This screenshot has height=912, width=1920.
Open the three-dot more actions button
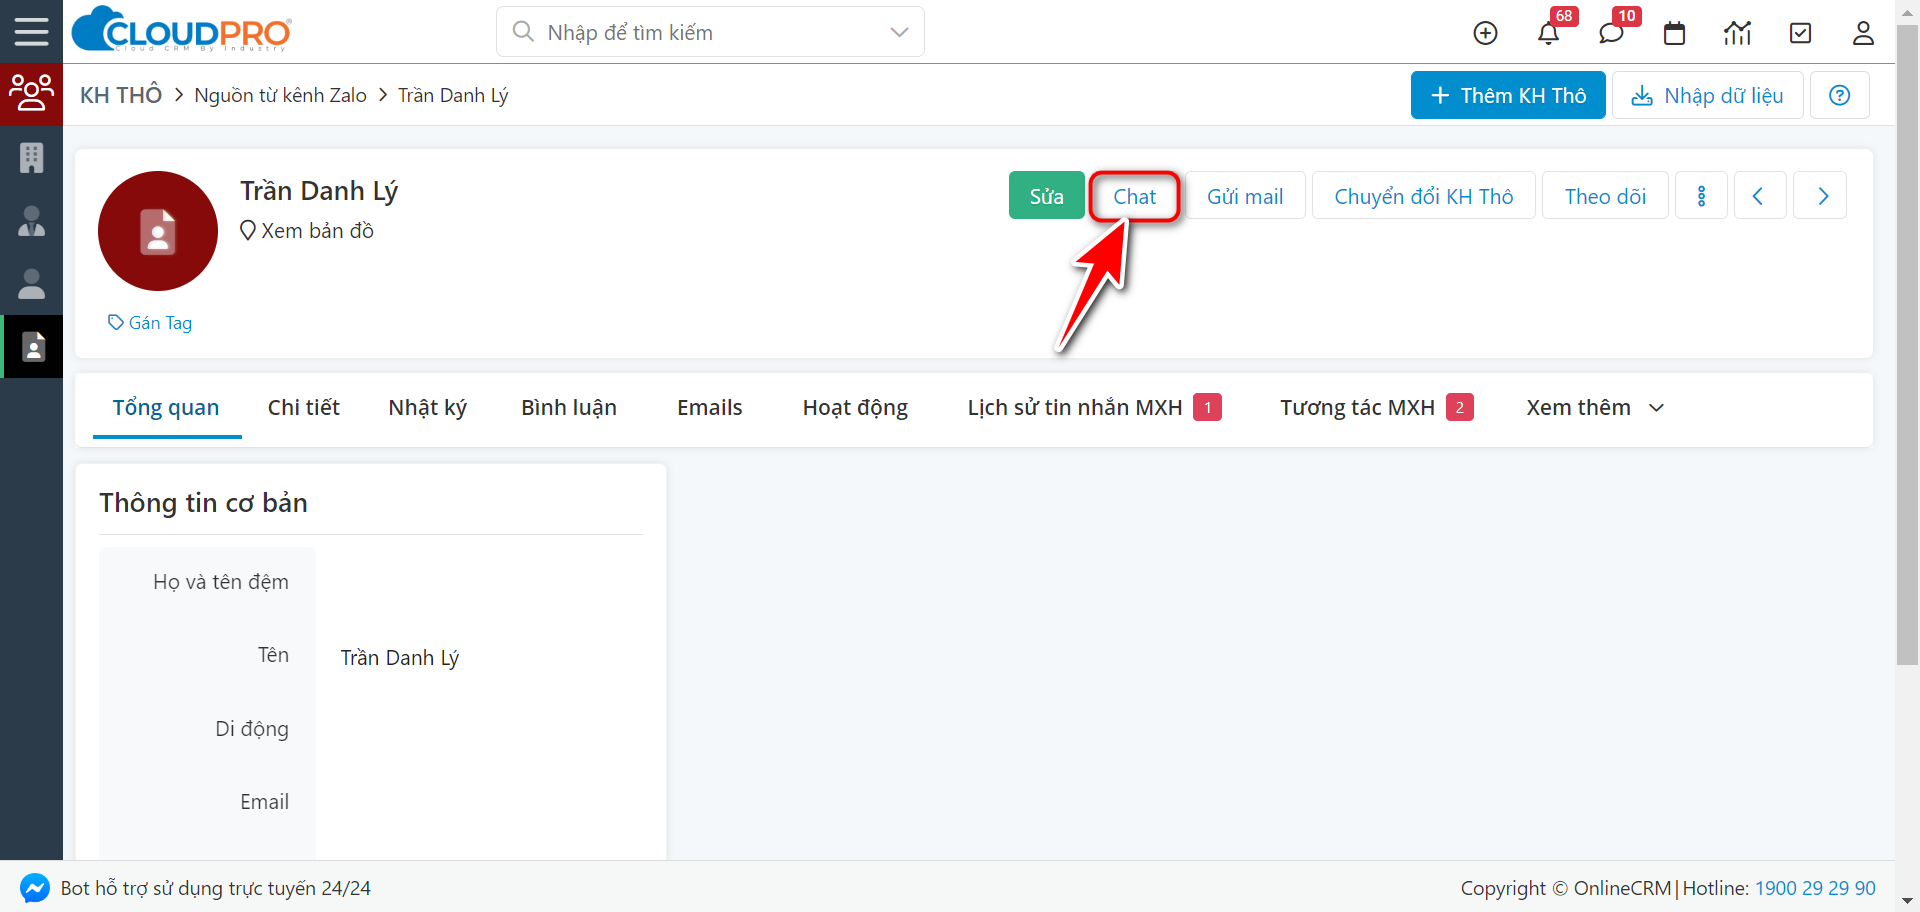(1701, 196)
